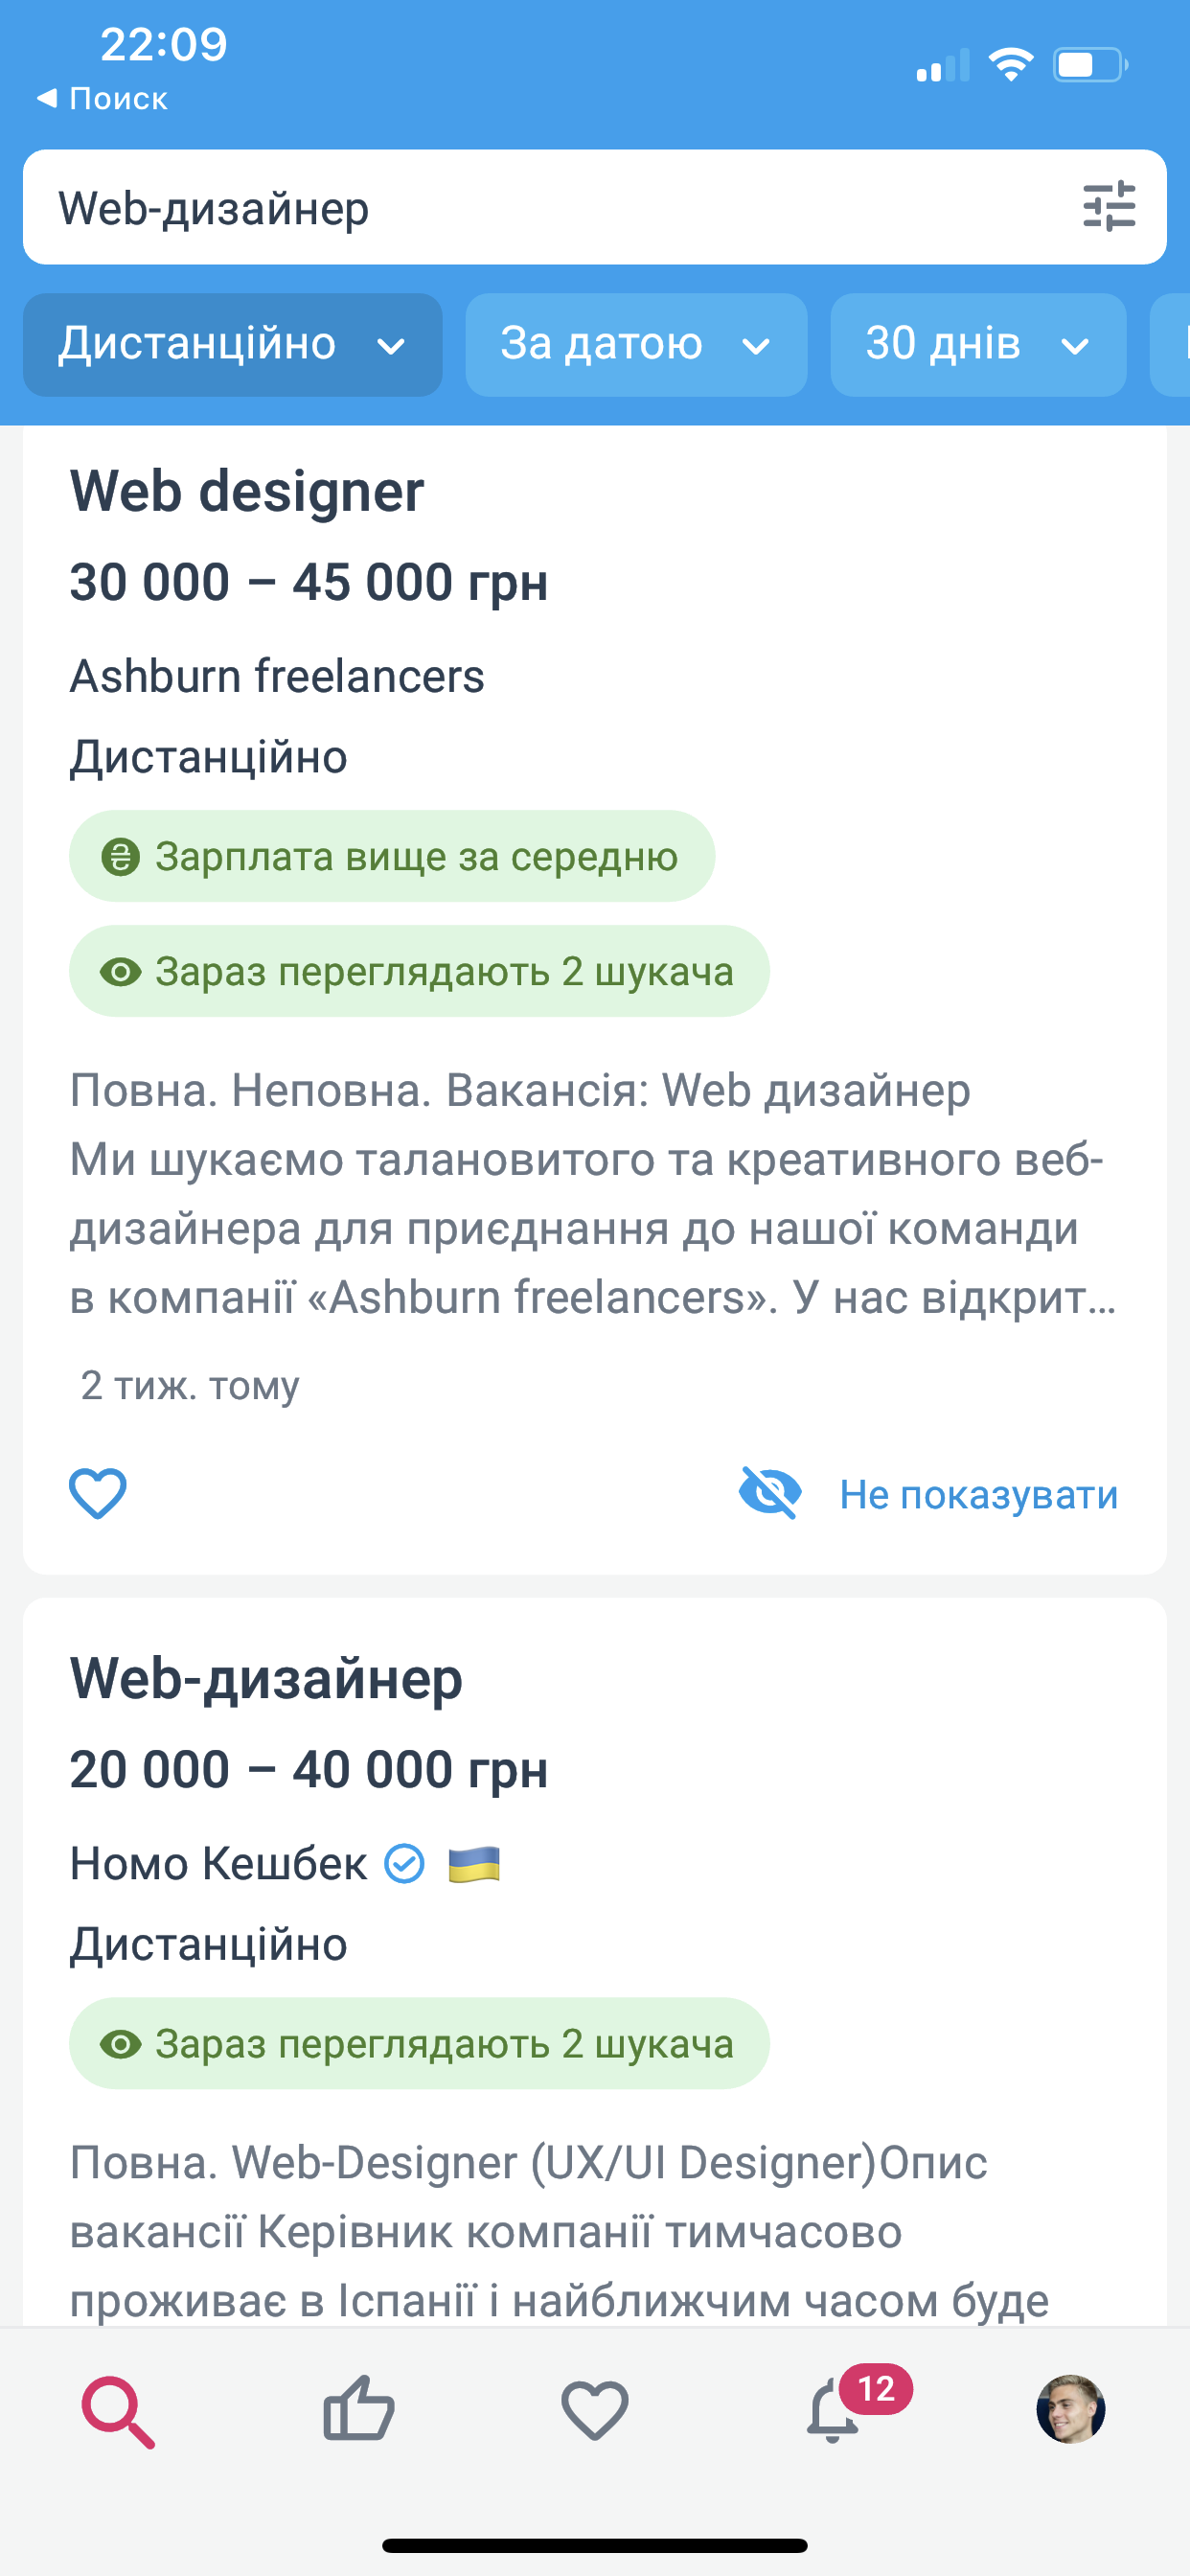1190x2576 pixels.
Task: Open saved vacancies heart tab
Action: click(594, 2409)
